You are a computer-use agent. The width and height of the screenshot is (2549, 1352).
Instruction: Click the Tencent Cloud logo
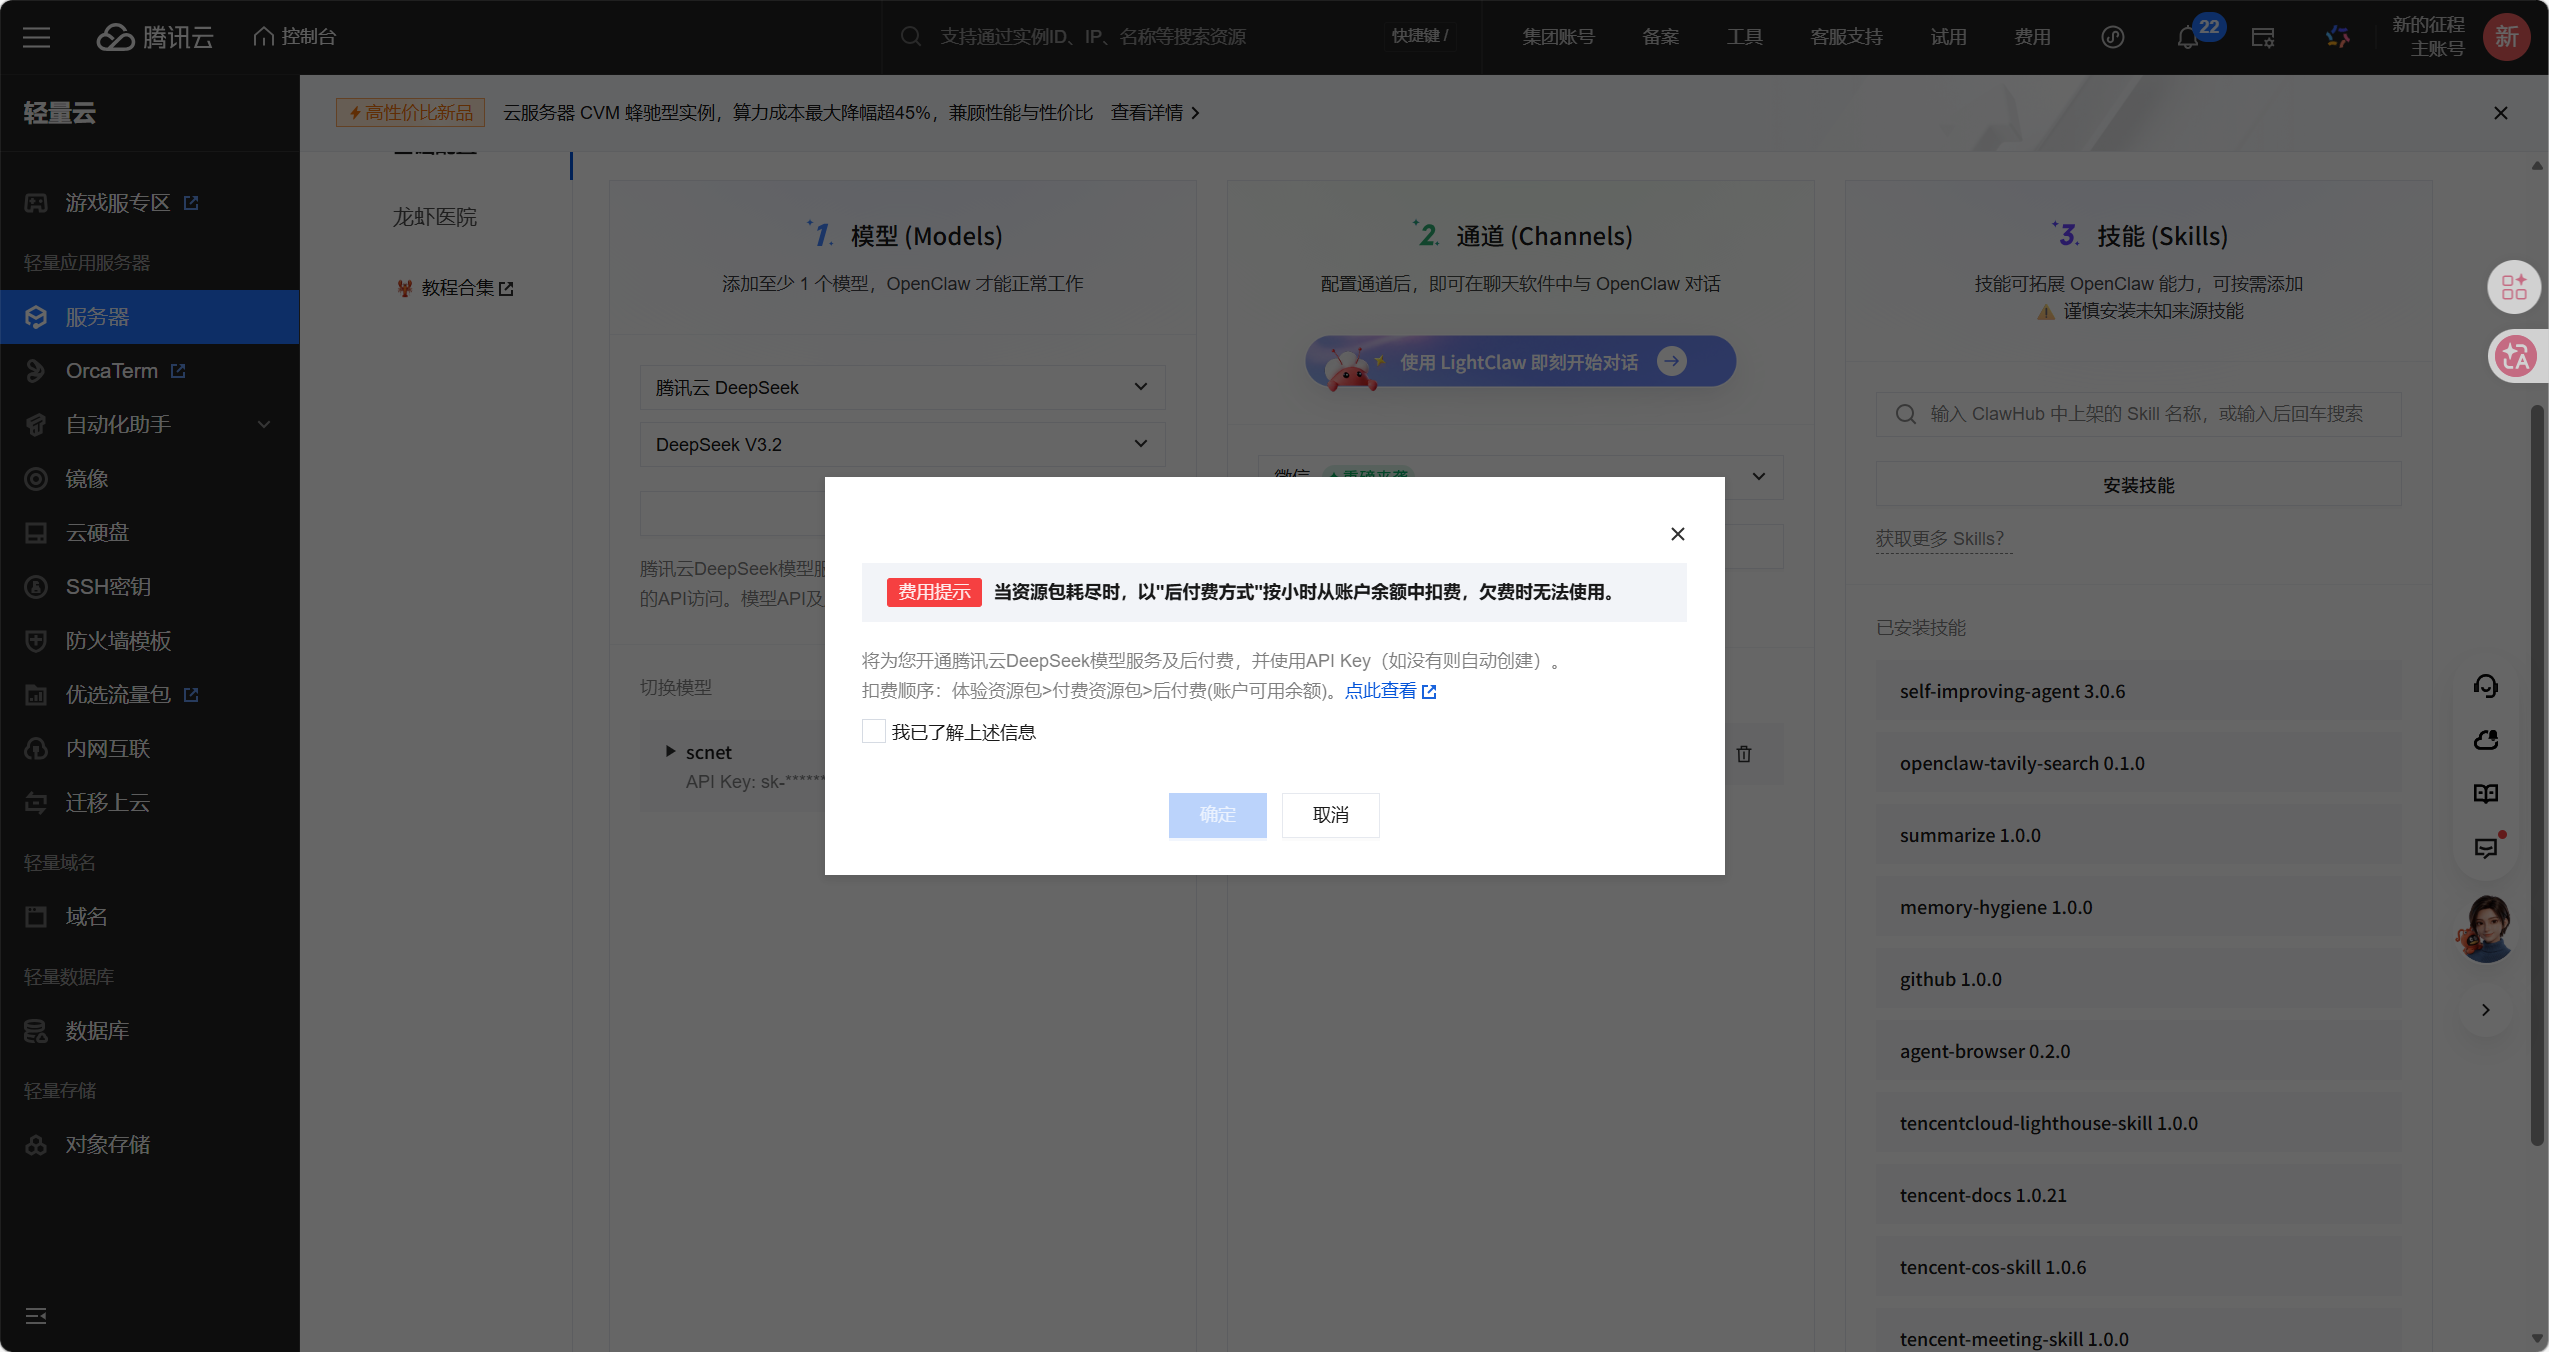point(155,37)
